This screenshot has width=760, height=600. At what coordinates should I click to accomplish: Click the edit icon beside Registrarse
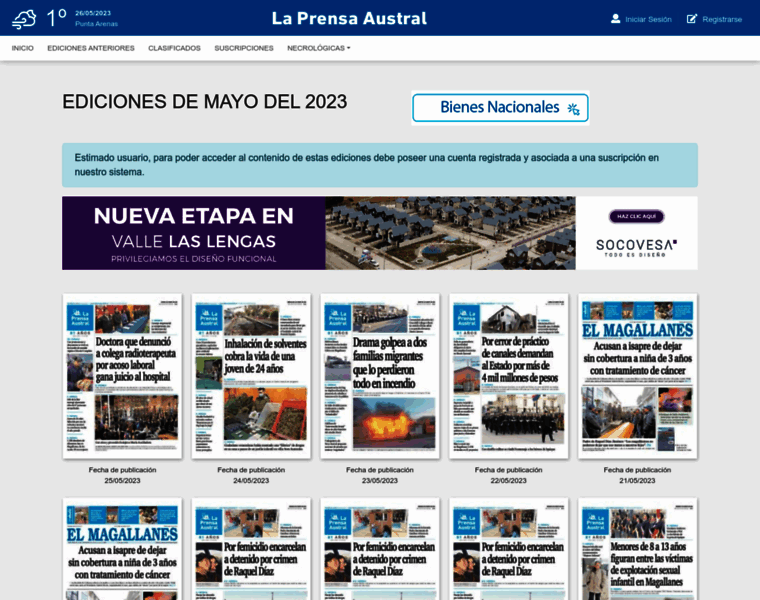(692, 19)
